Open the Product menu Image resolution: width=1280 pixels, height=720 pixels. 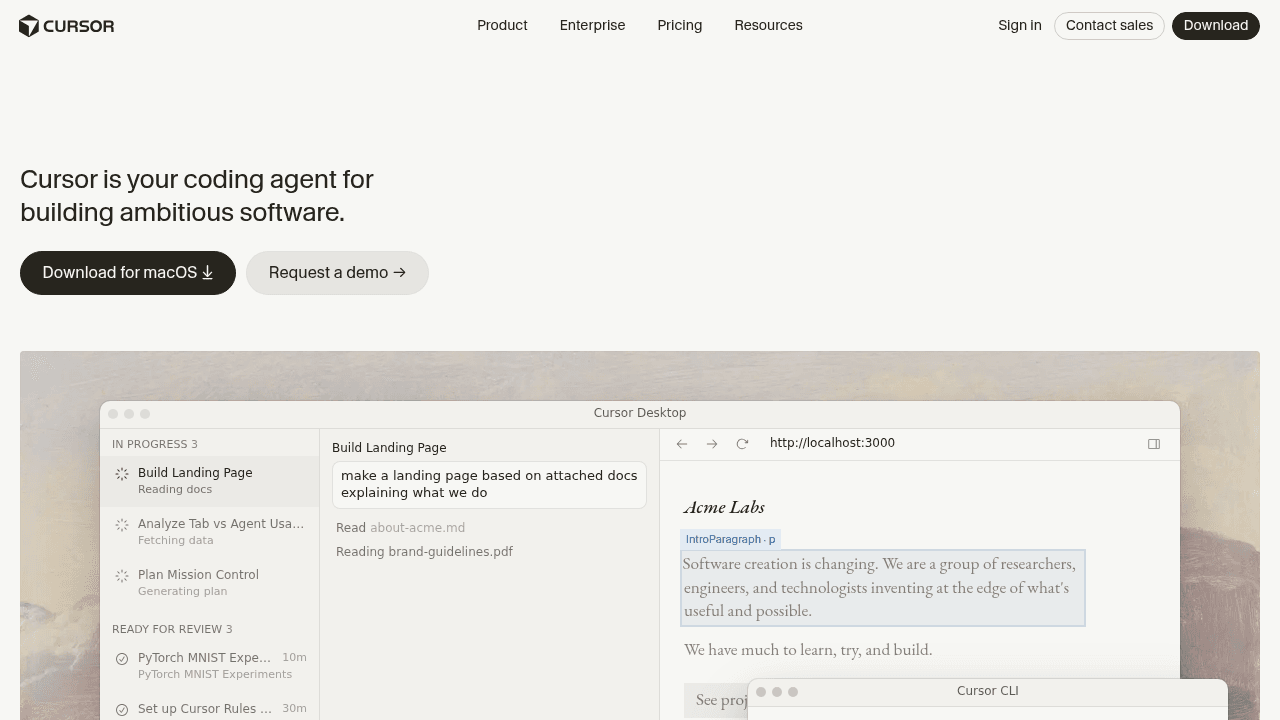coord(502,25)
